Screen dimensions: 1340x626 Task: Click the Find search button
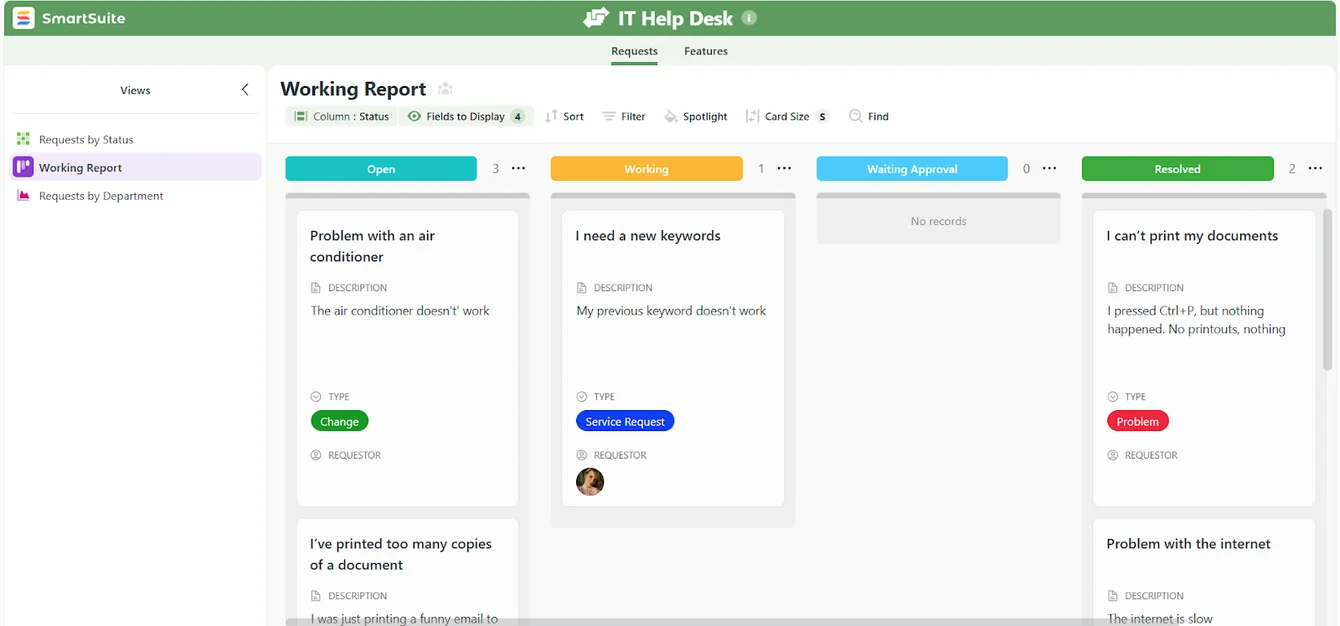(869, 116)
